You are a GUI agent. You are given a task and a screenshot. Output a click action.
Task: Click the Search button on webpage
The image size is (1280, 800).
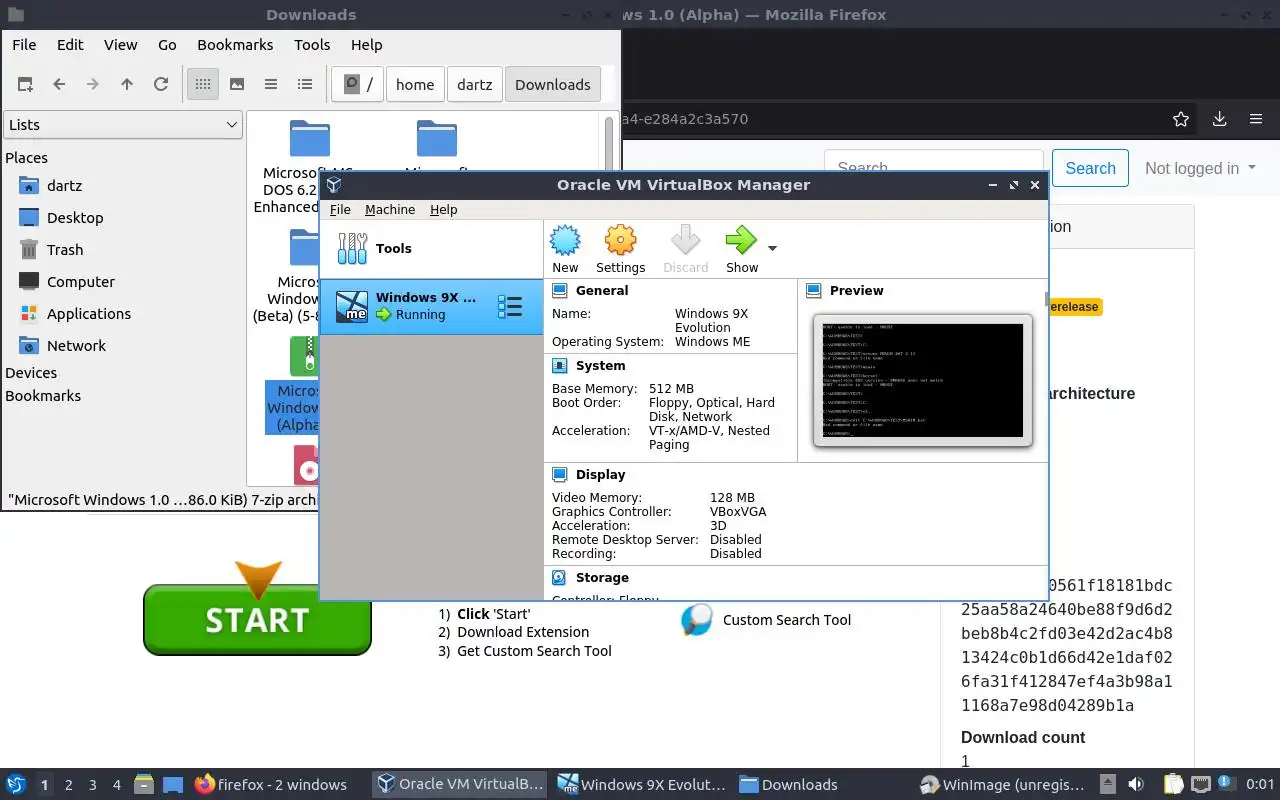pyautogui.click(x=1090, y=168)
